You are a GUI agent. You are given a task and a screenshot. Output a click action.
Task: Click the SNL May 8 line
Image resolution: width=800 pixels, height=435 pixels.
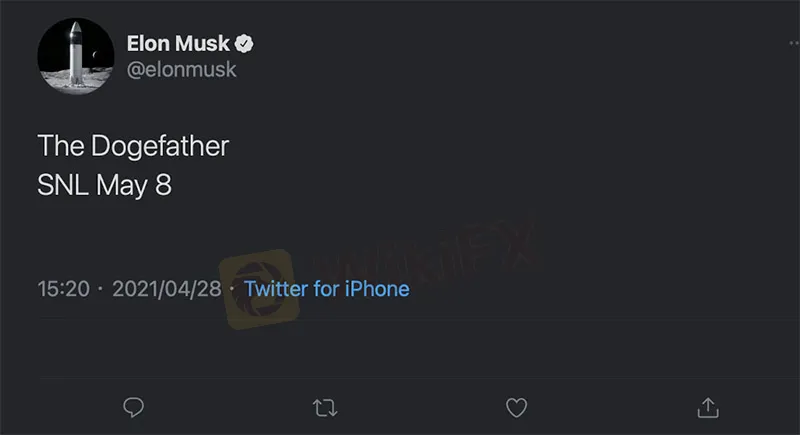click(105, 186)
